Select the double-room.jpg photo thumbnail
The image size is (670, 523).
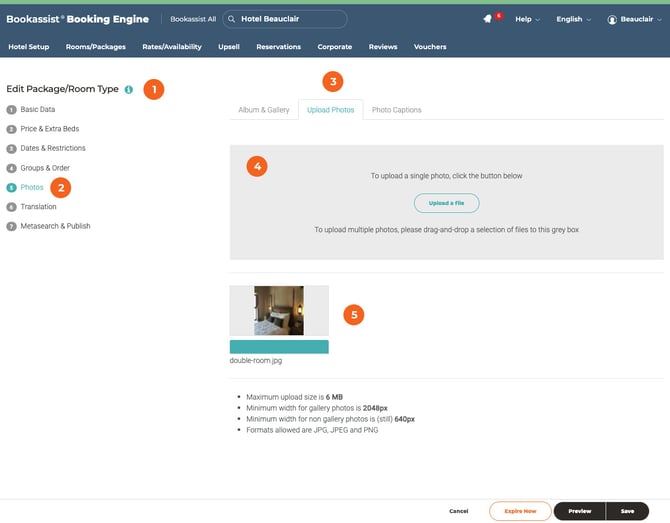click(x=279, y=310)
